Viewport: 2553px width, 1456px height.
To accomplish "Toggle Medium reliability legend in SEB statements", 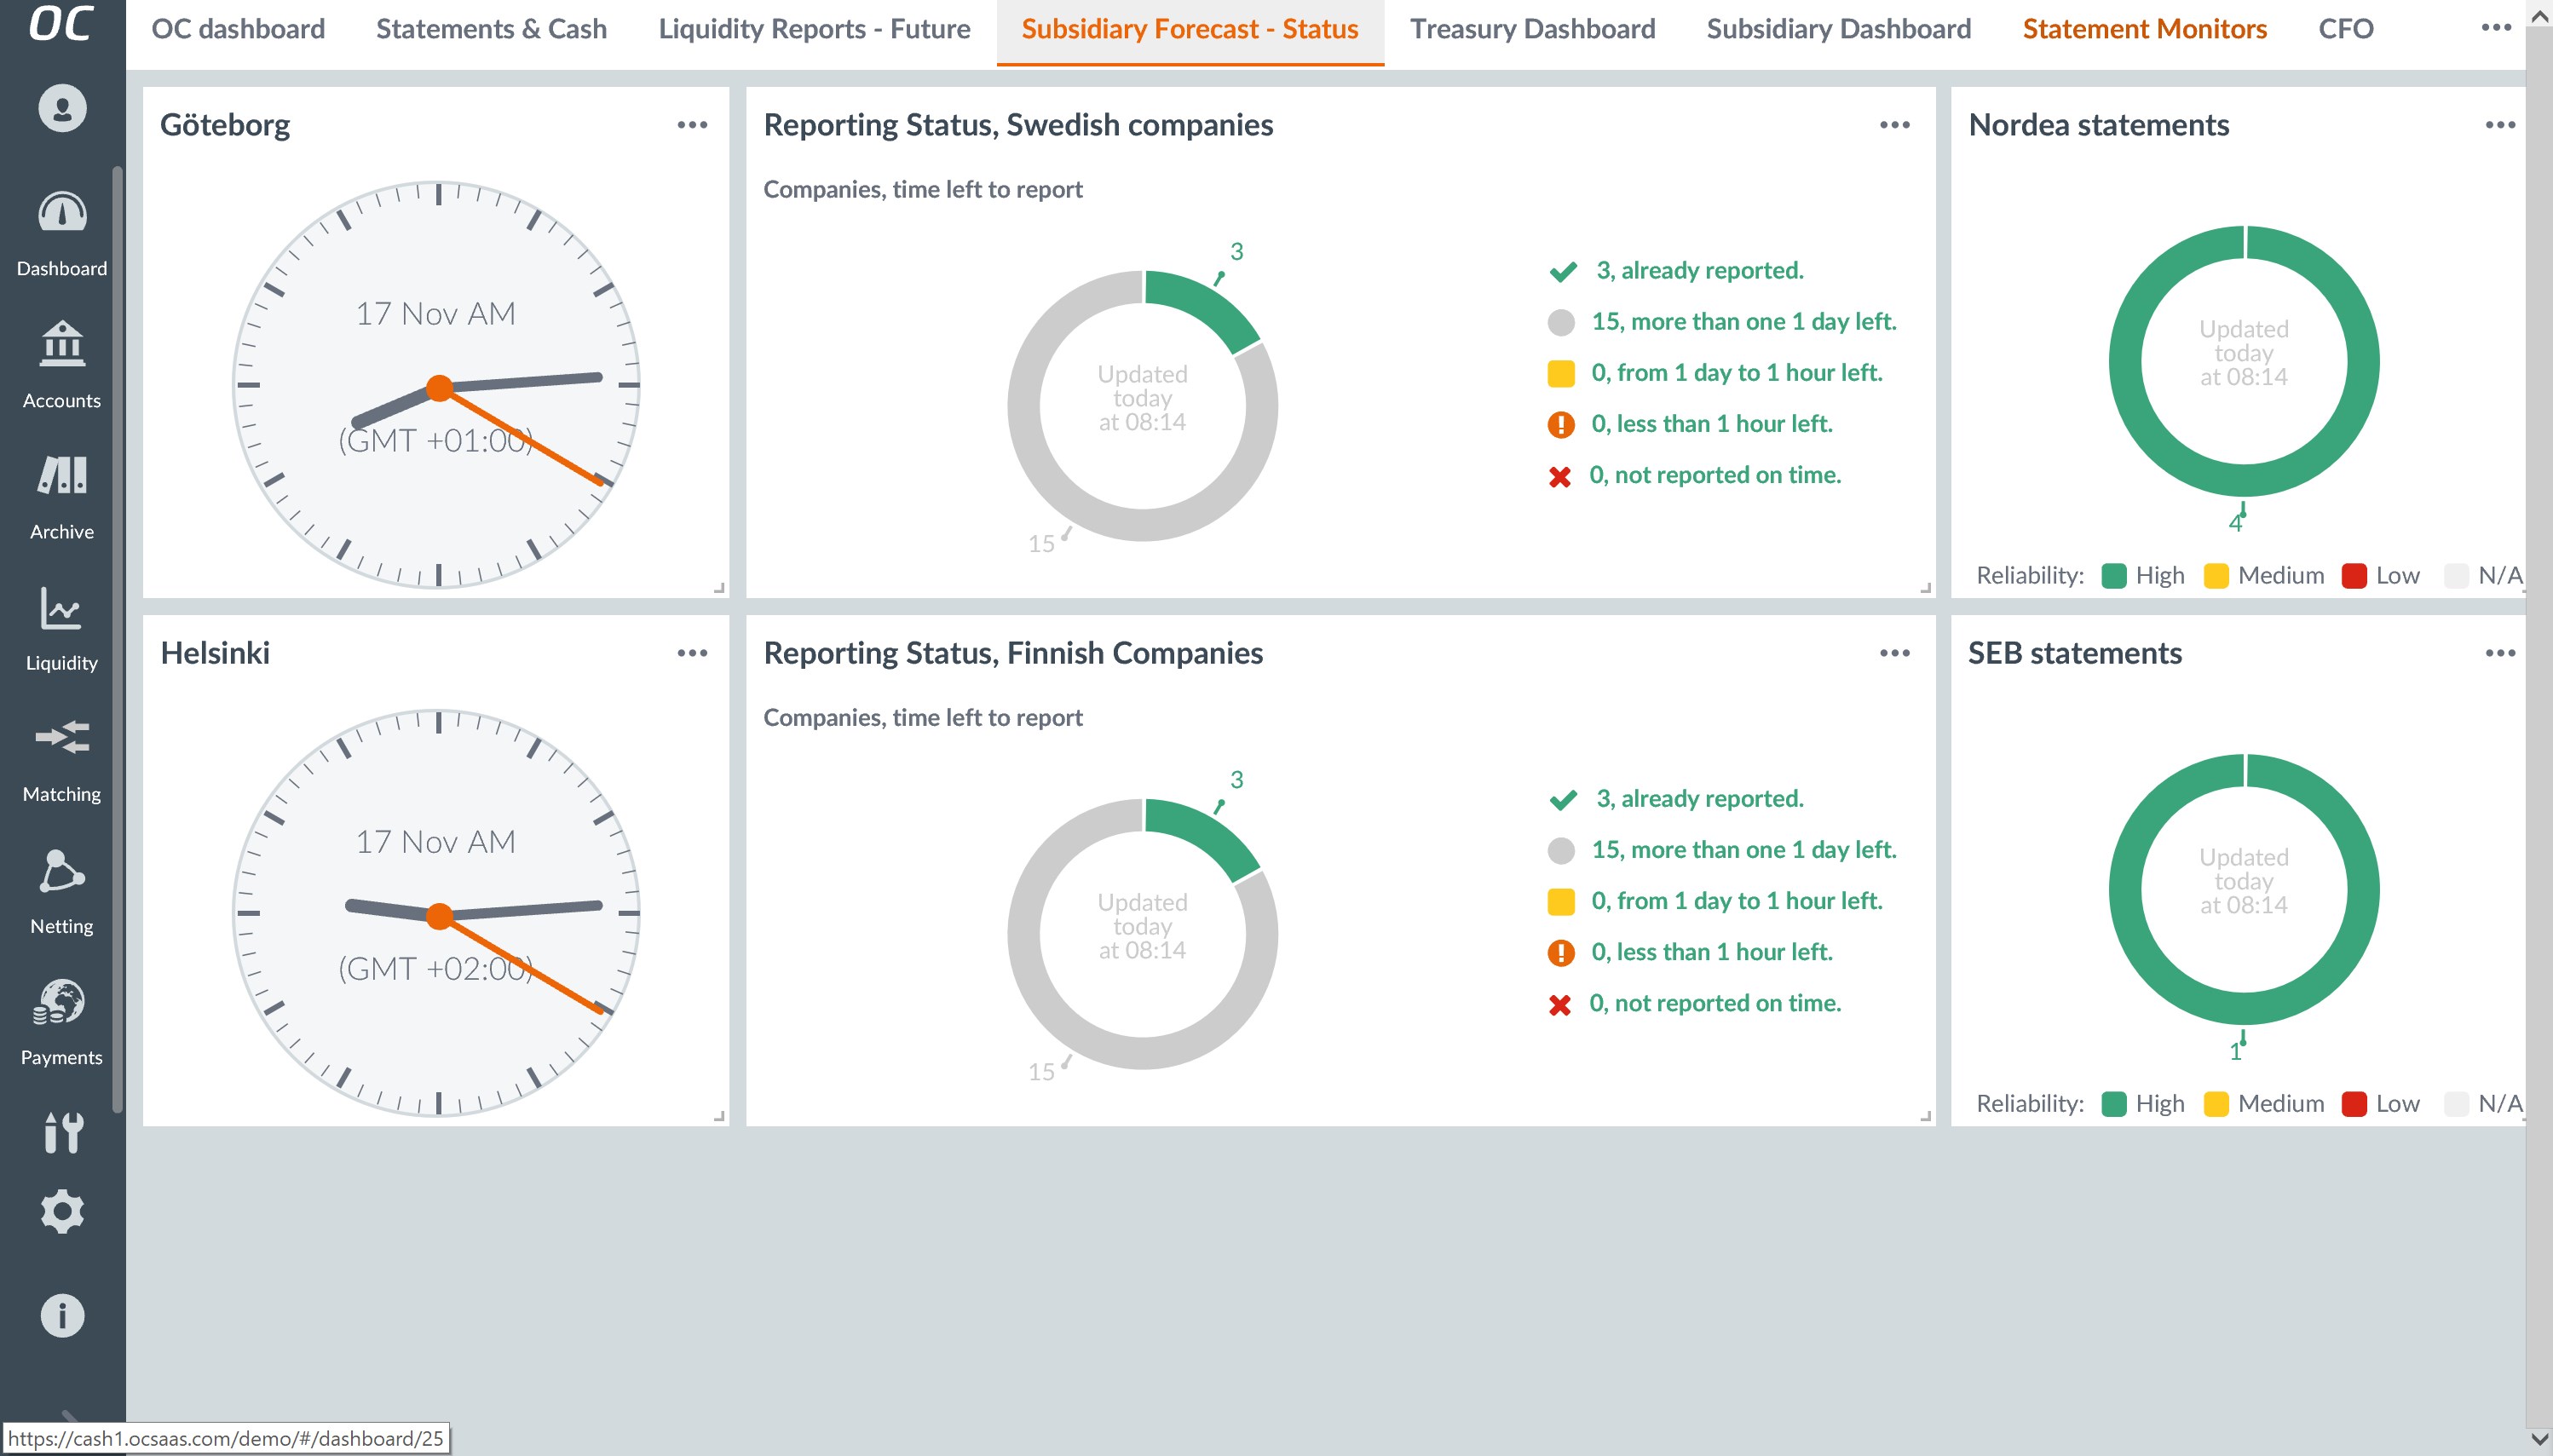I will (x=2265, y=1103).
